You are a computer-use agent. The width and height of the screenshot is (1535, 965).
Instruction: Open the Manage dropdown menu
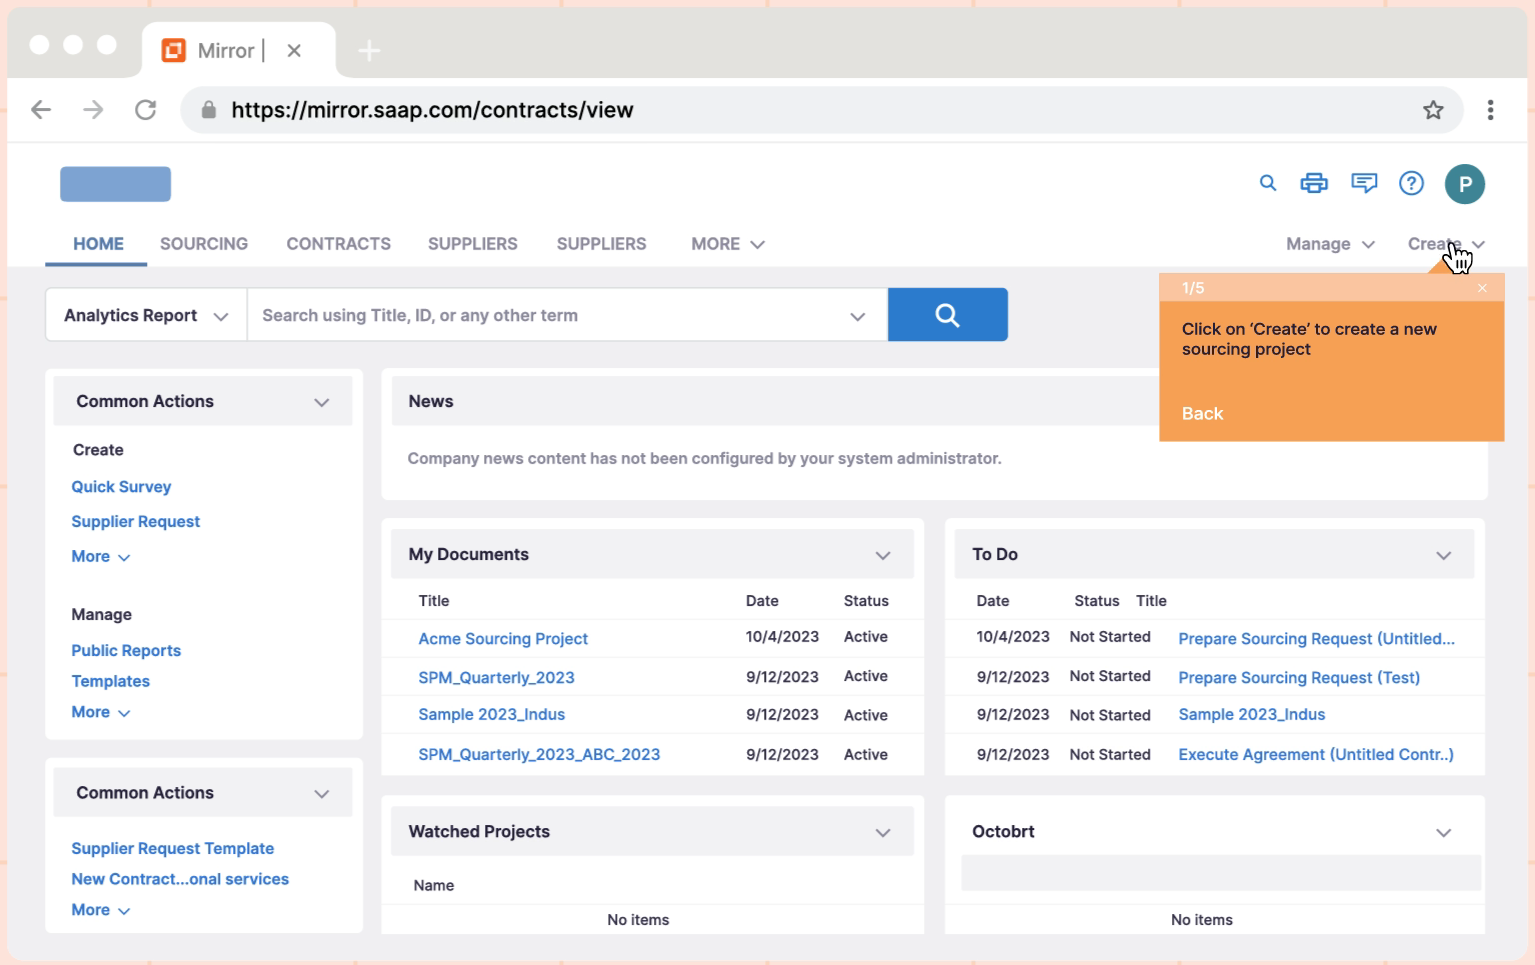(x=1330, y=244)
